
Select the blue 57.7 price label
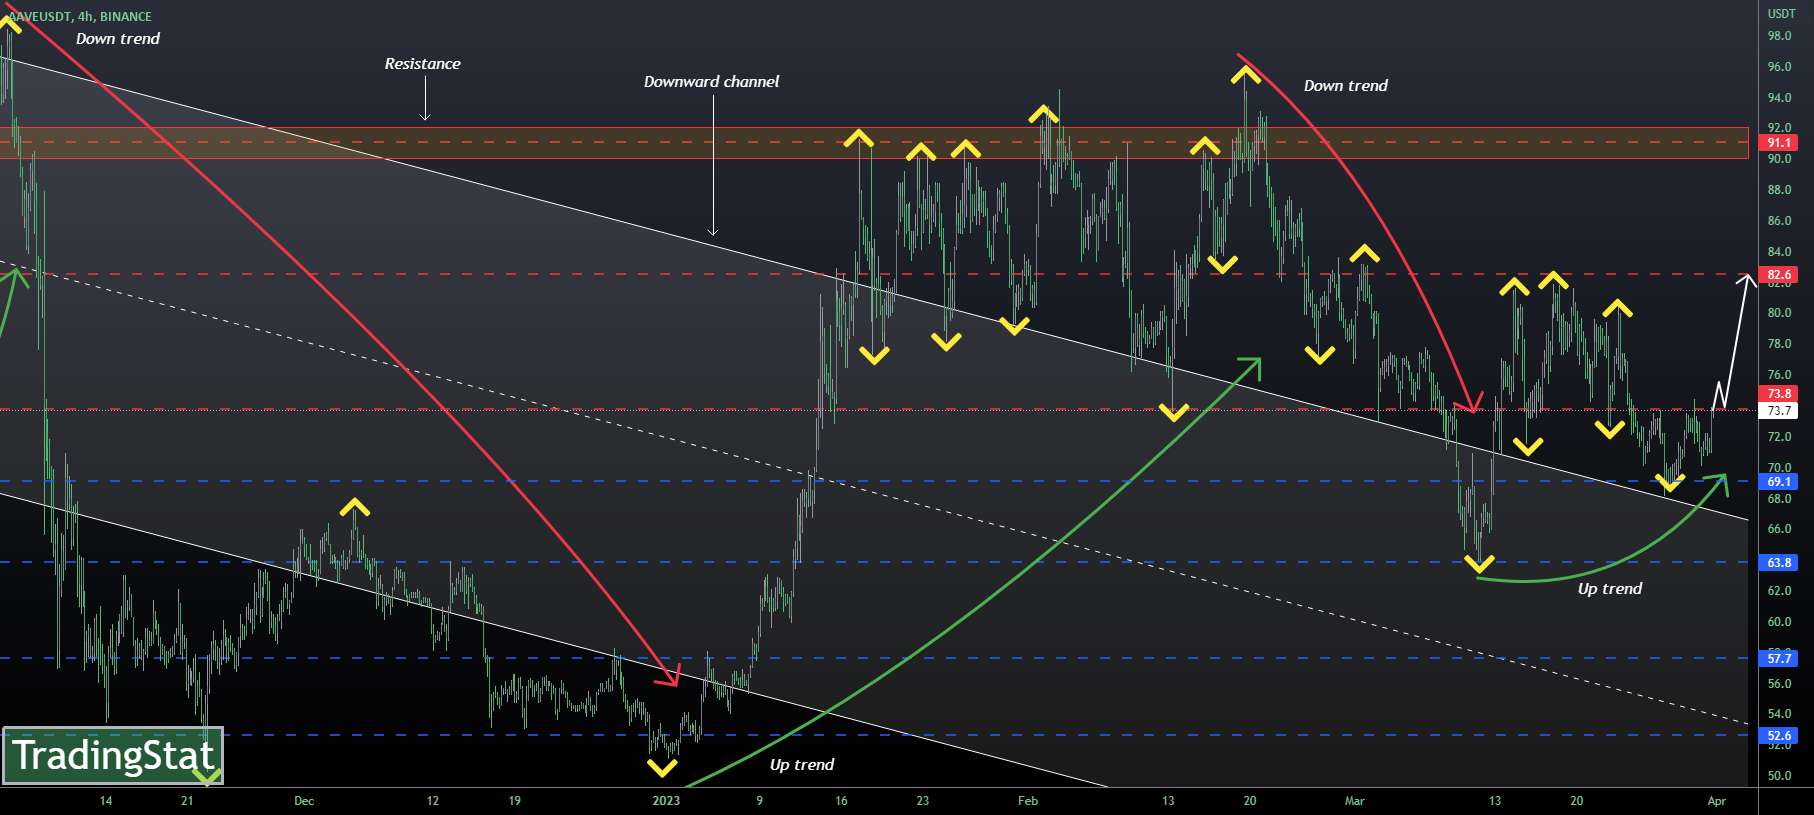[x=1780, y=659]
